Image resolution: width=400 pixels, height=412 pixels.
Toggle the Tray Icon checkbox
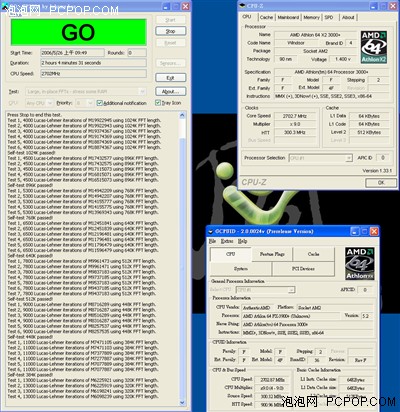pos(158,103)
